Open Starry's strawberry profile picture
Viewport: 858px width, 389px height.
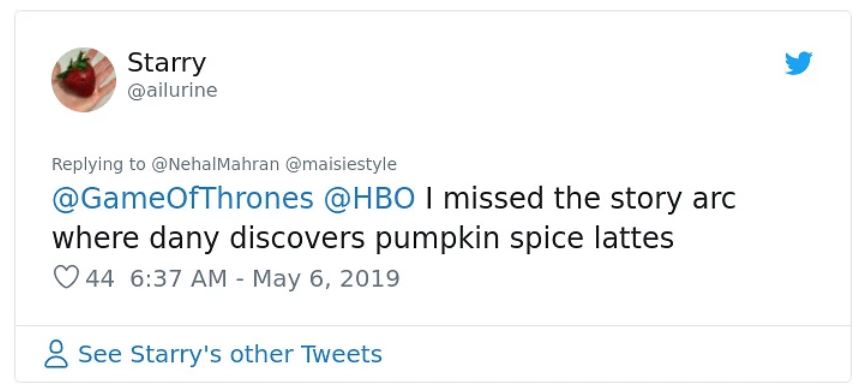coord(84,79)
